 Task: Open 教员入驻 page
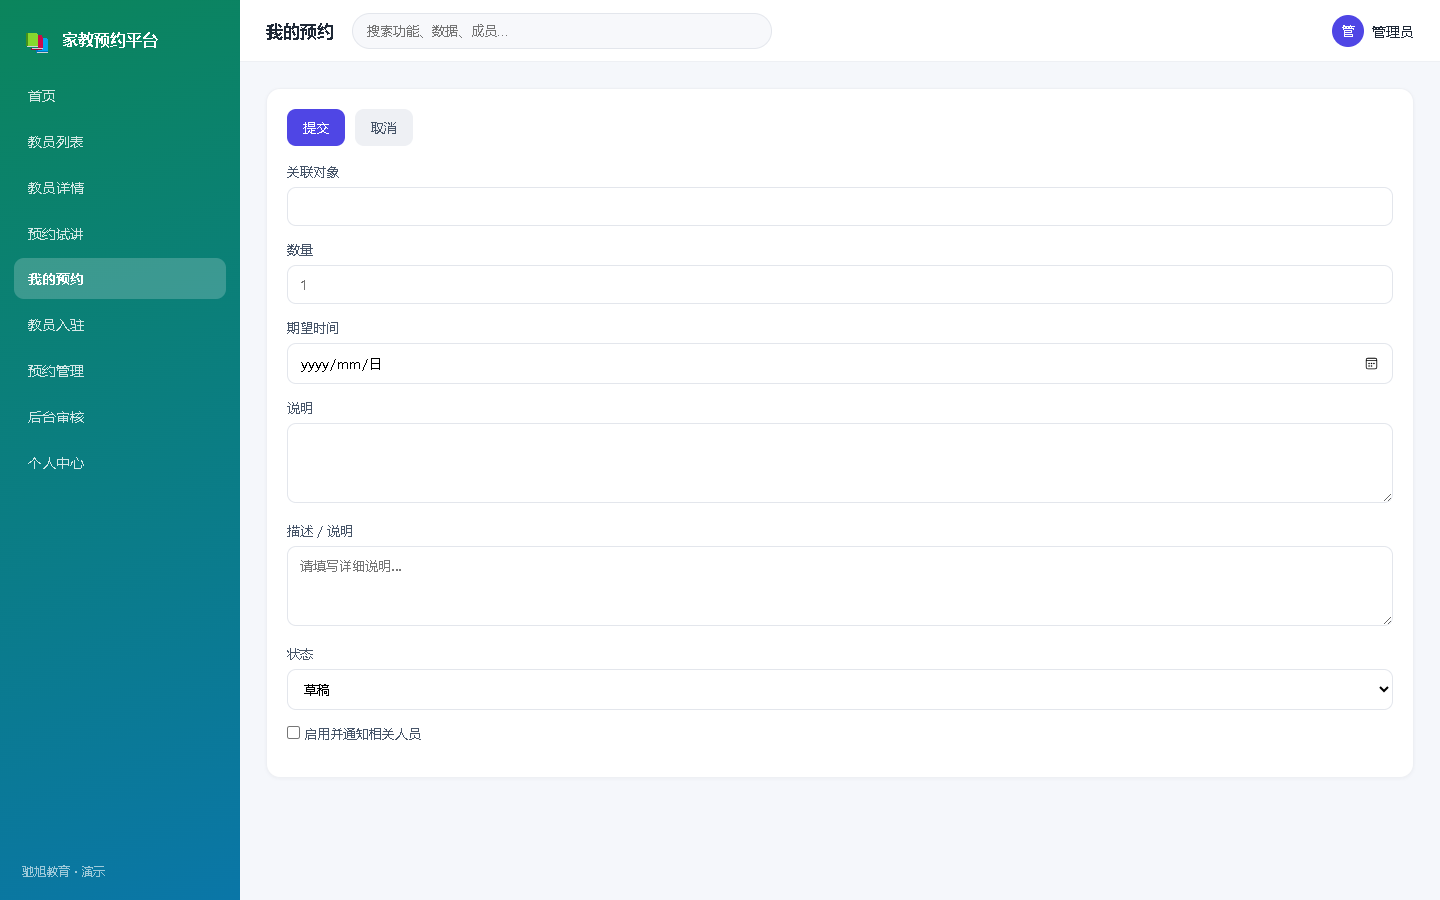point(120,325)
